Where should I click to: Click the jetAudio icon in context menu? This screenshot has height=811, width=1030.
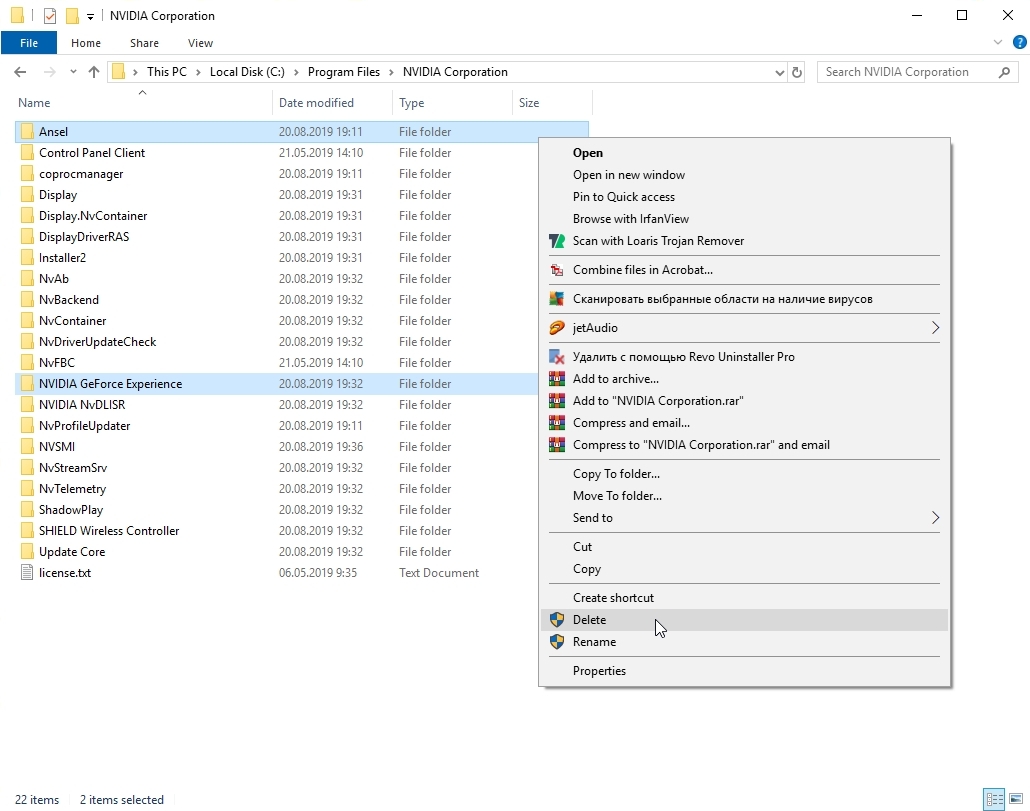(557, 328)
